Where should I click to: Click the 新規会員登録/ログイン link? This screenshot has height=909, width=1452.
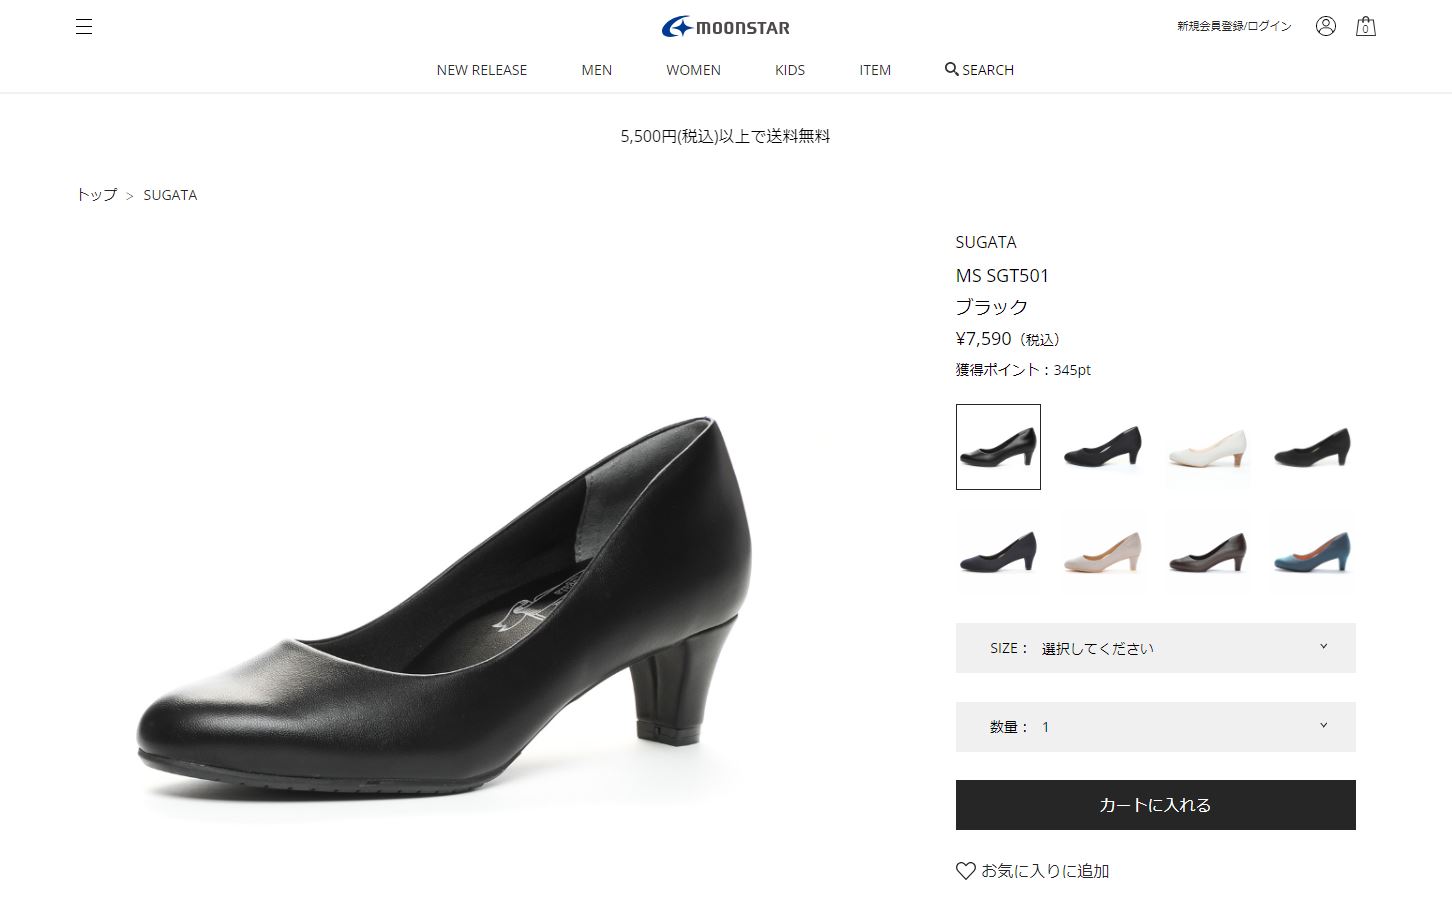(1234, 26)
